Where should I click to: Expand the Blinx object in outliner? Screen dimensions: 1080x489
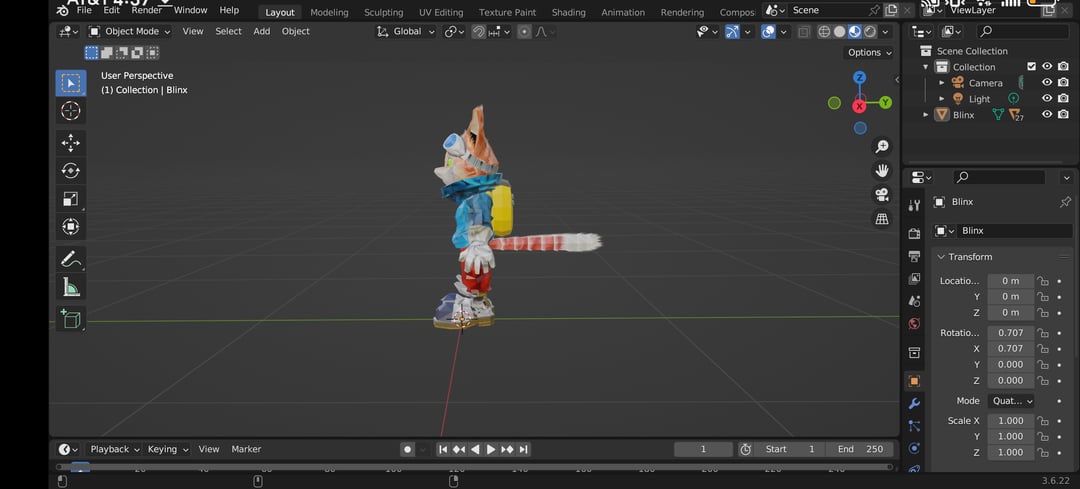(926, 115)
